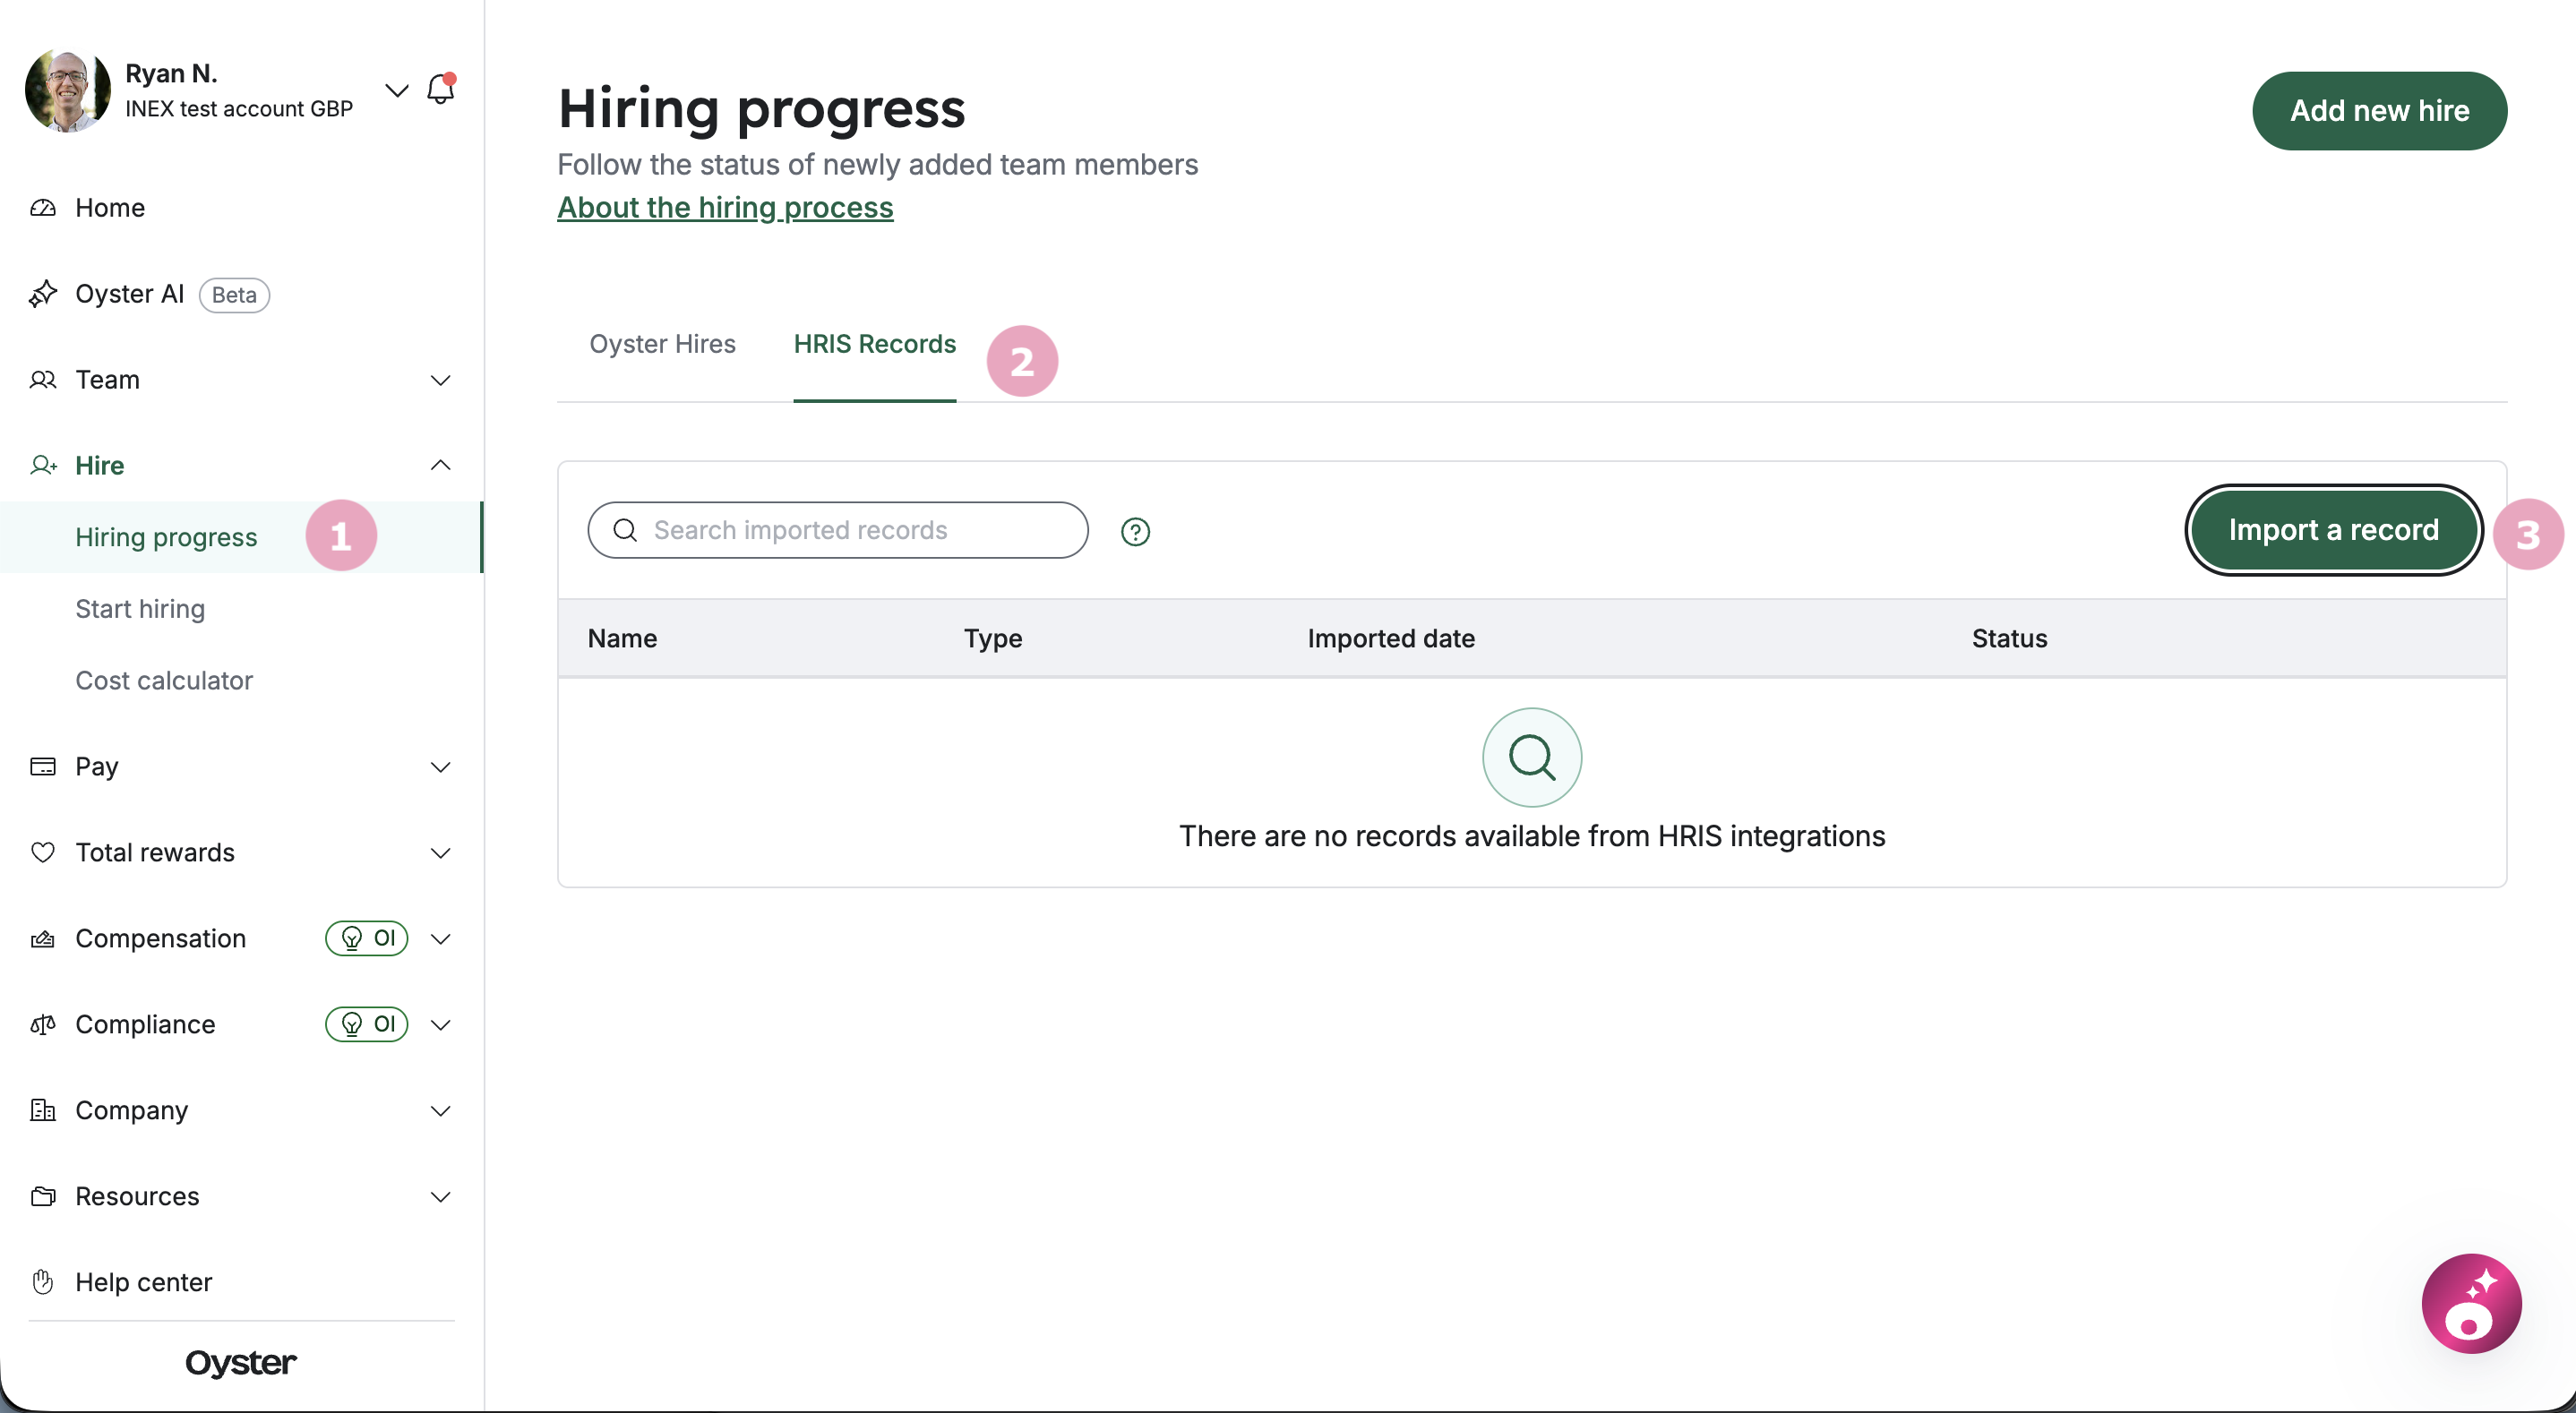Click the Total rewards heart icon
Screen dimensions: 2576x1413
point(43,853)
